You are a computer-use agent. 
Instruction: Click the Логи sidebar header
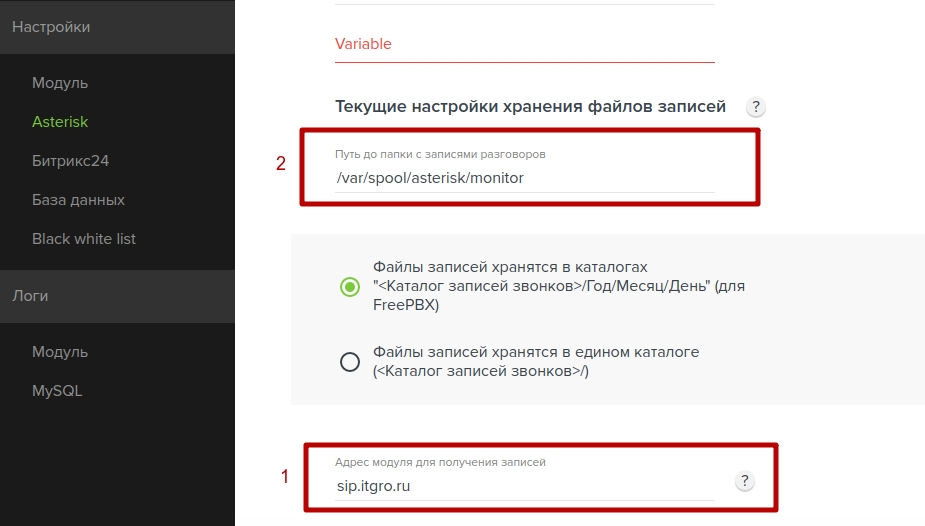(117, 296)
